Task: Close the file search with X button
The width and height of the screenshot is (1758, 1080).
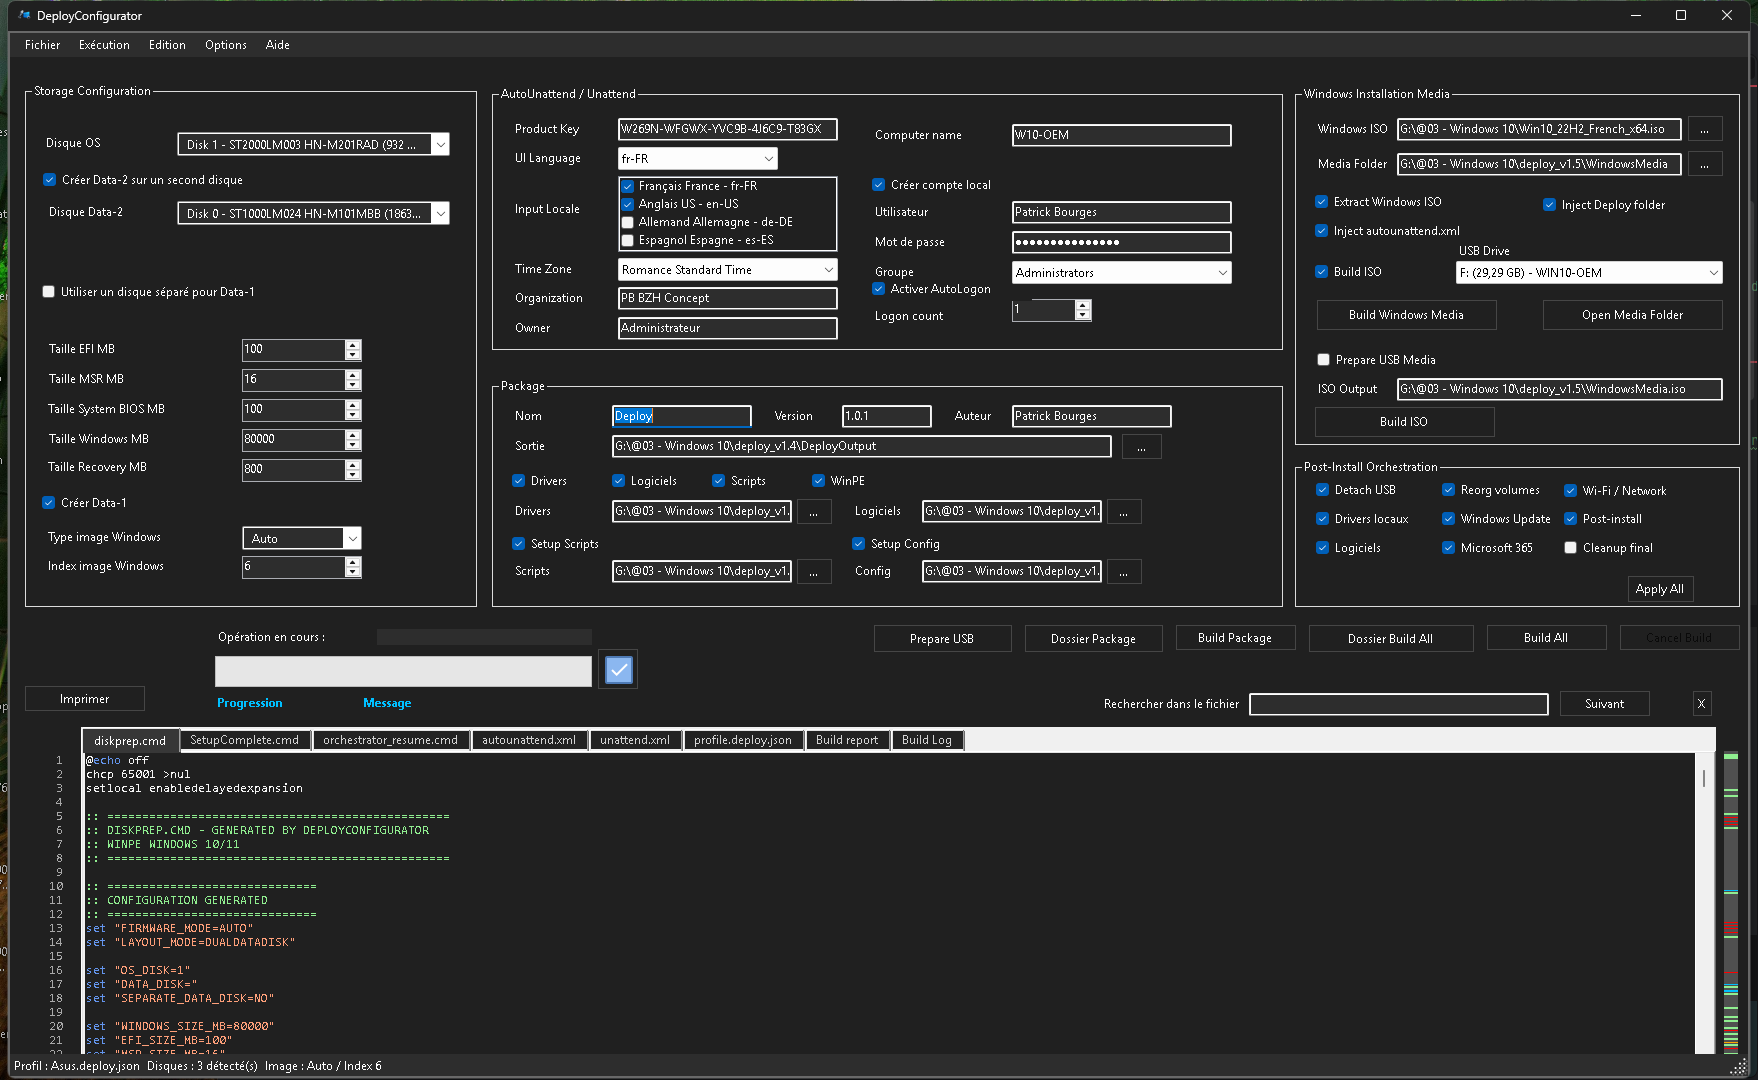Action: (x=1701, y=704)
